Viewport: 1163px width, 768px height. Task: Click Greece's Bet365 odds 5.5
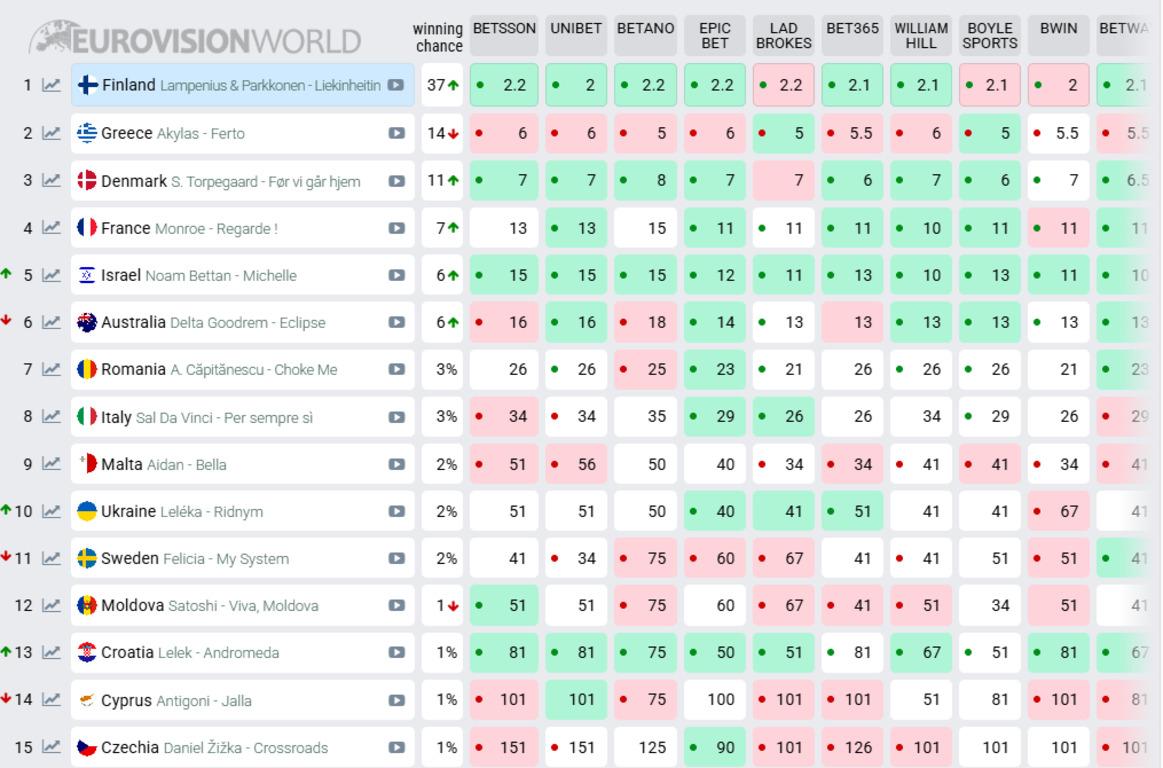coord(852,134)
